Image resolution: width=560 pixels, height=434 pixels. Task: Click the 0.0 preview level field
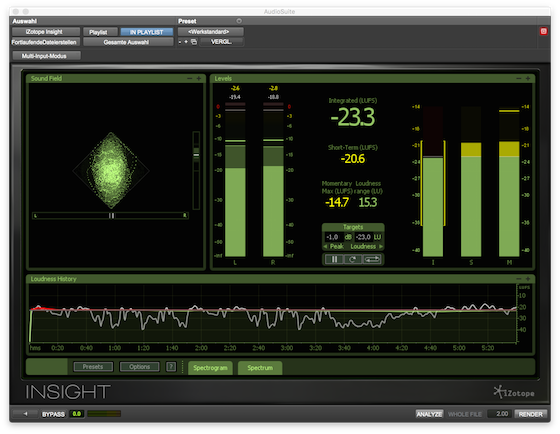(x=77, y=414)
